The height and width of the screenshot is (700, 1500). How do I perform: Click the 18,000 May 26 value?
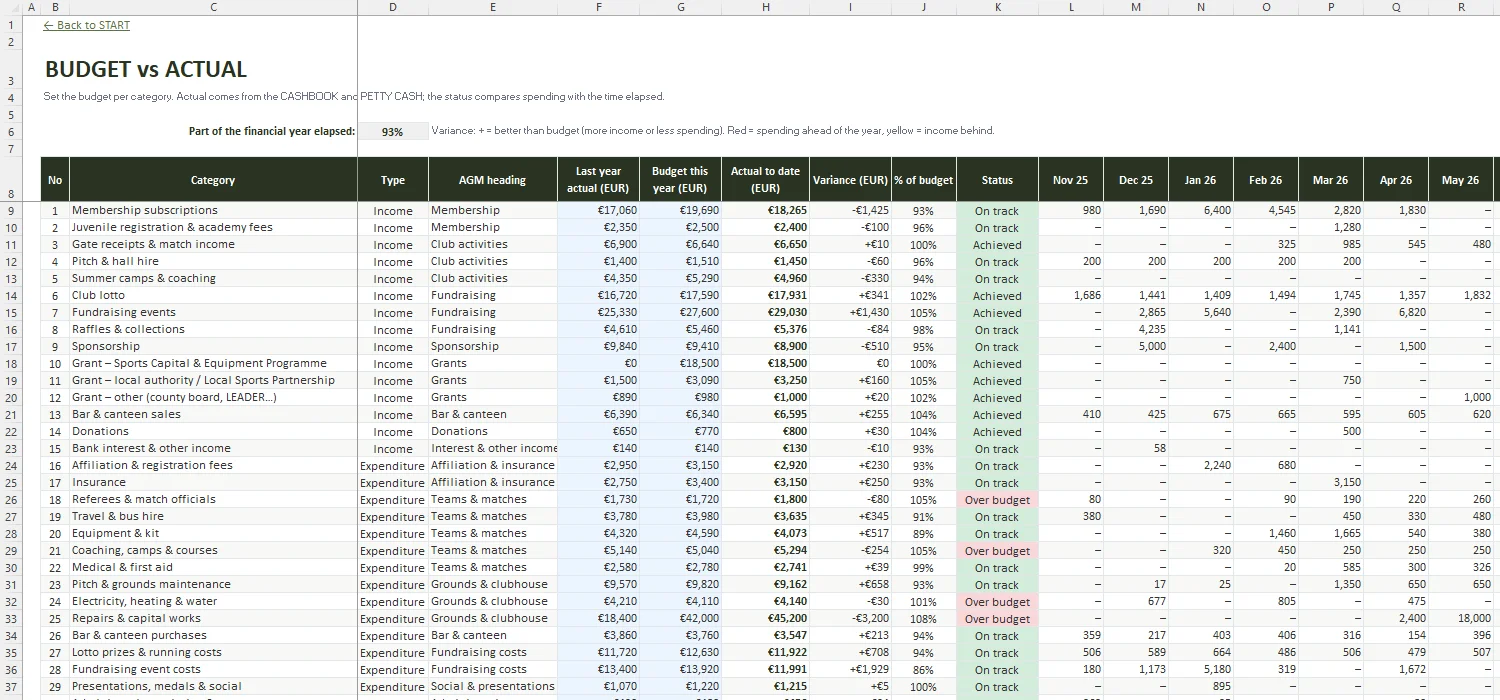(x=1460, y=618)
